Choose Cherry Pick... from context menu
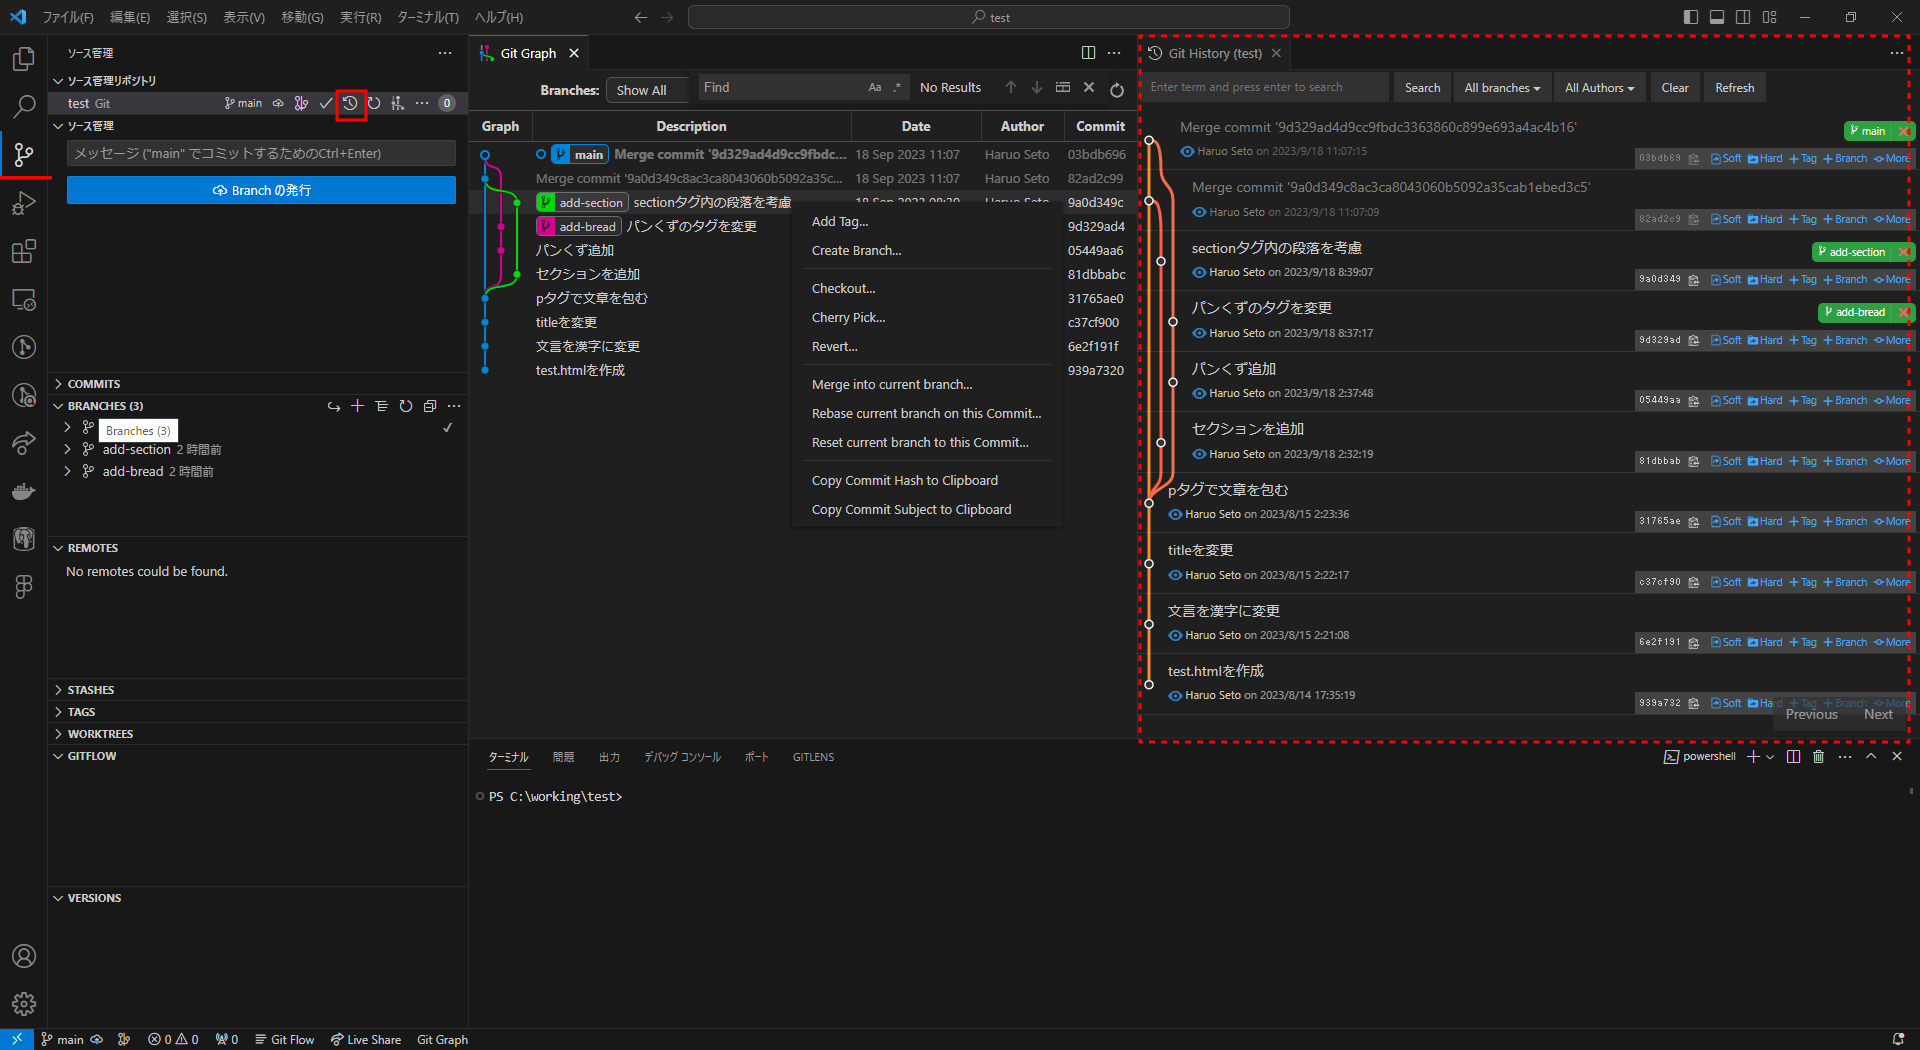Viewport: 1920px width, 1050px height. [927, 318]
